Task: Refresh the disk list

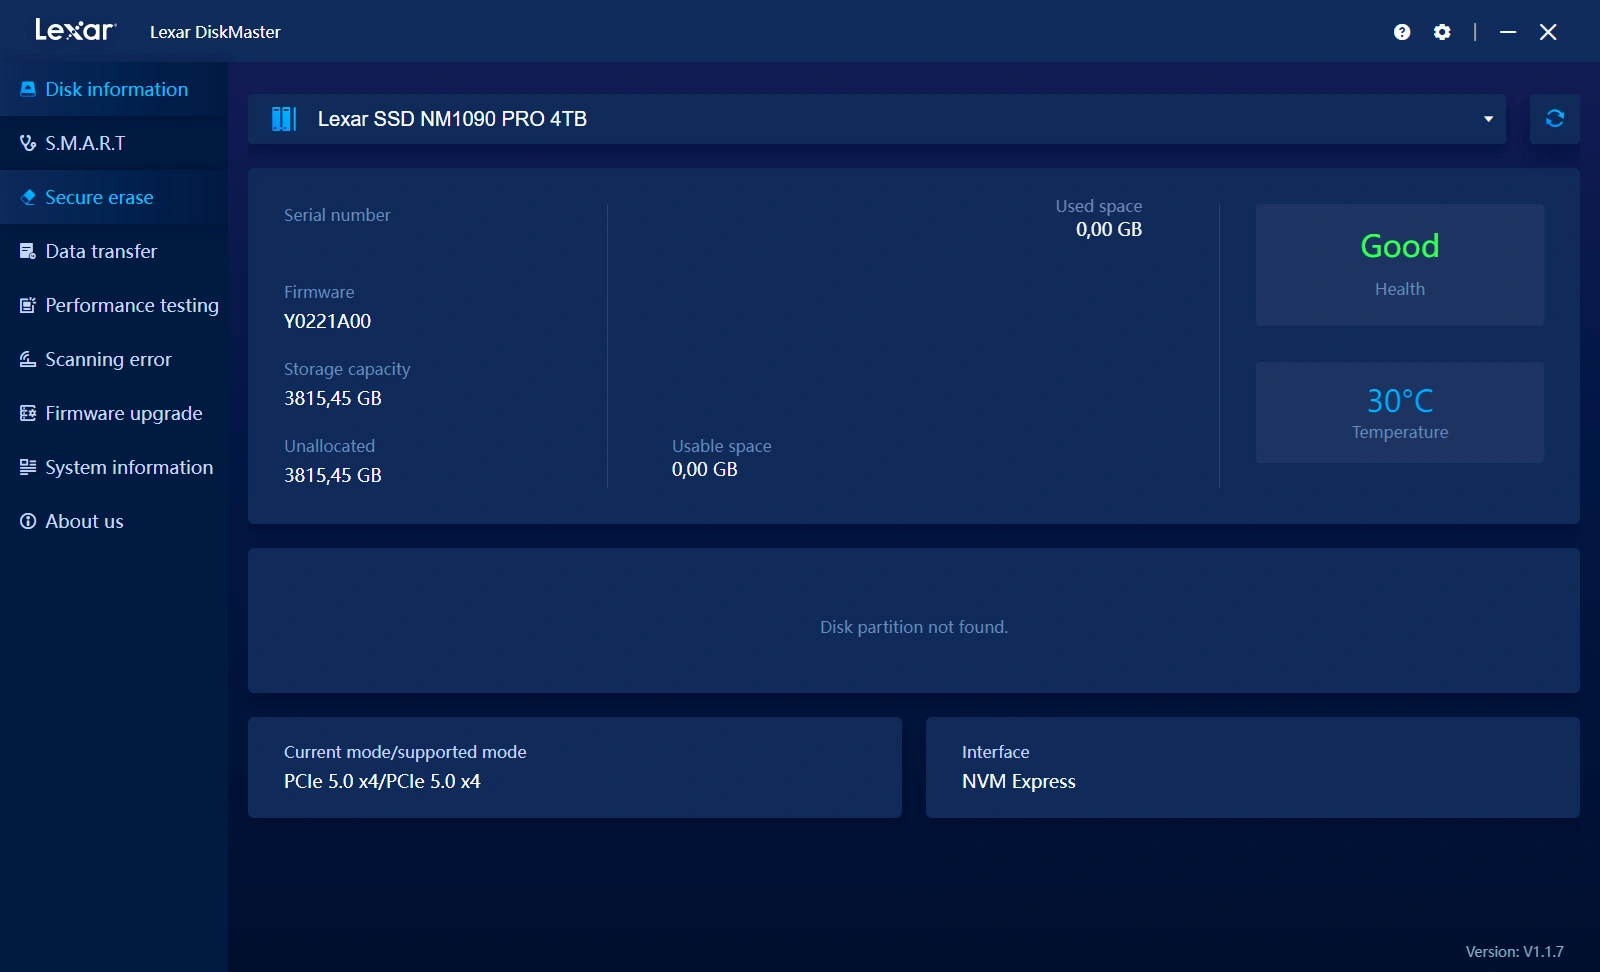Action: pyautogui.click(x=1555, y=119)
